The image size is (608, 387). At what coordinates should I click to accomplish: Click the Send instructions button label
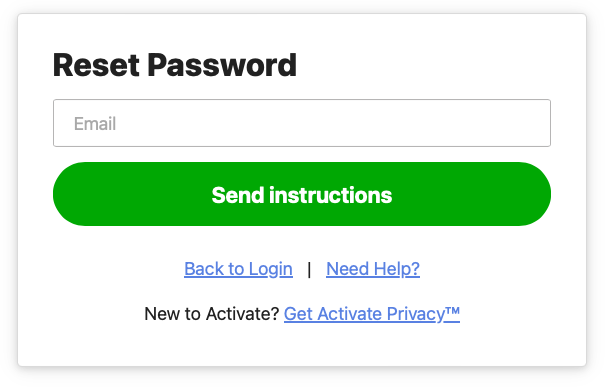click(302, 195)
